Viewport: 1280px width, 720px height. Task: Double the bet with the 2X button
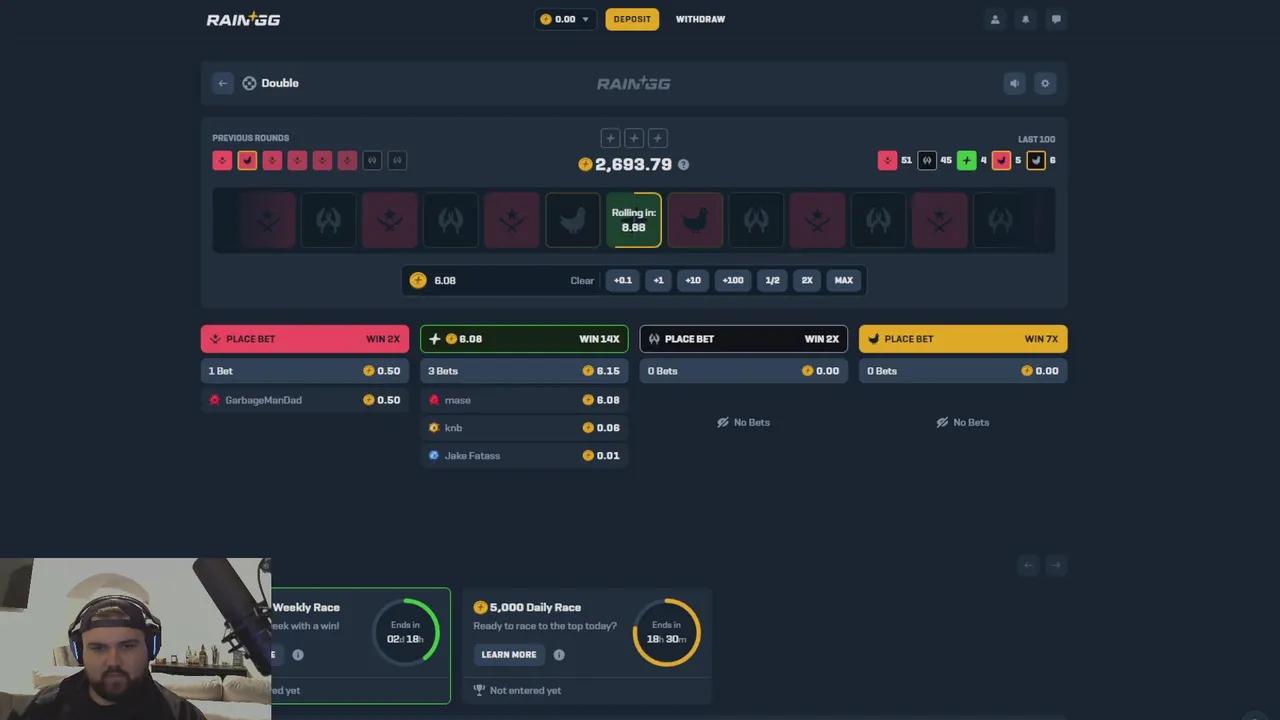(807, 280)
